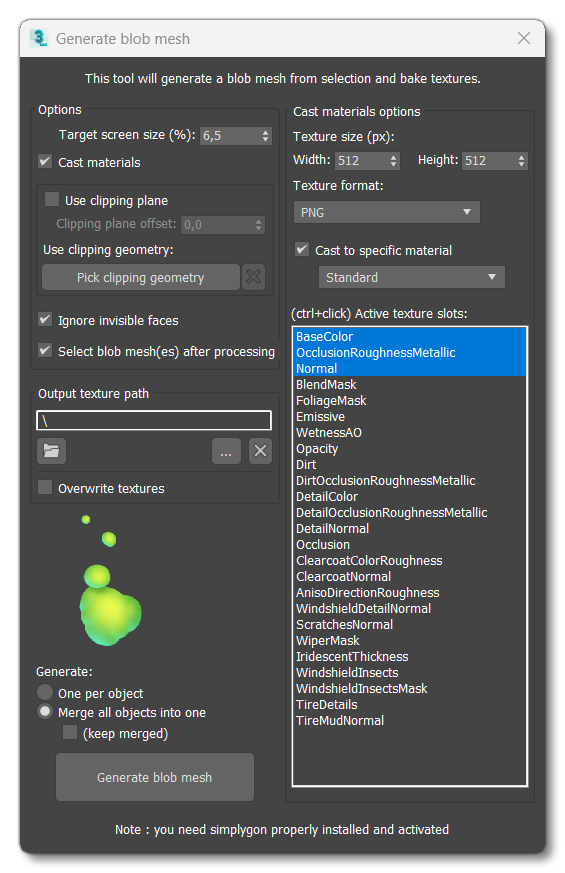
Task: Browse output path with ellipsis button
Action: 226,450
